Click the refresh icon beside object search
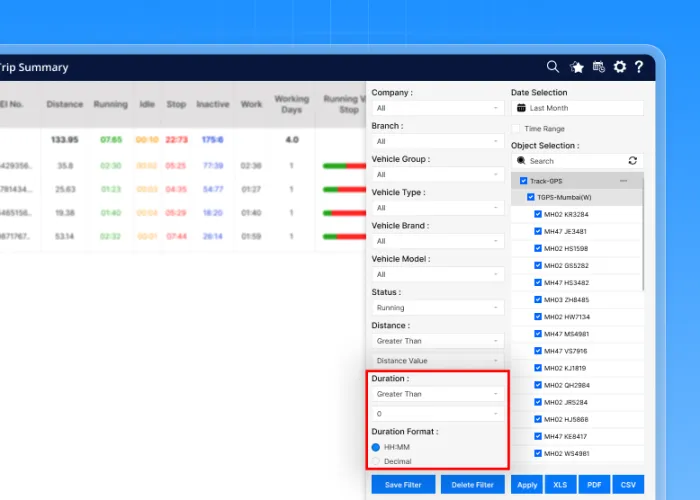The height and width of the screenshot is (500, 700). (632, 160)
